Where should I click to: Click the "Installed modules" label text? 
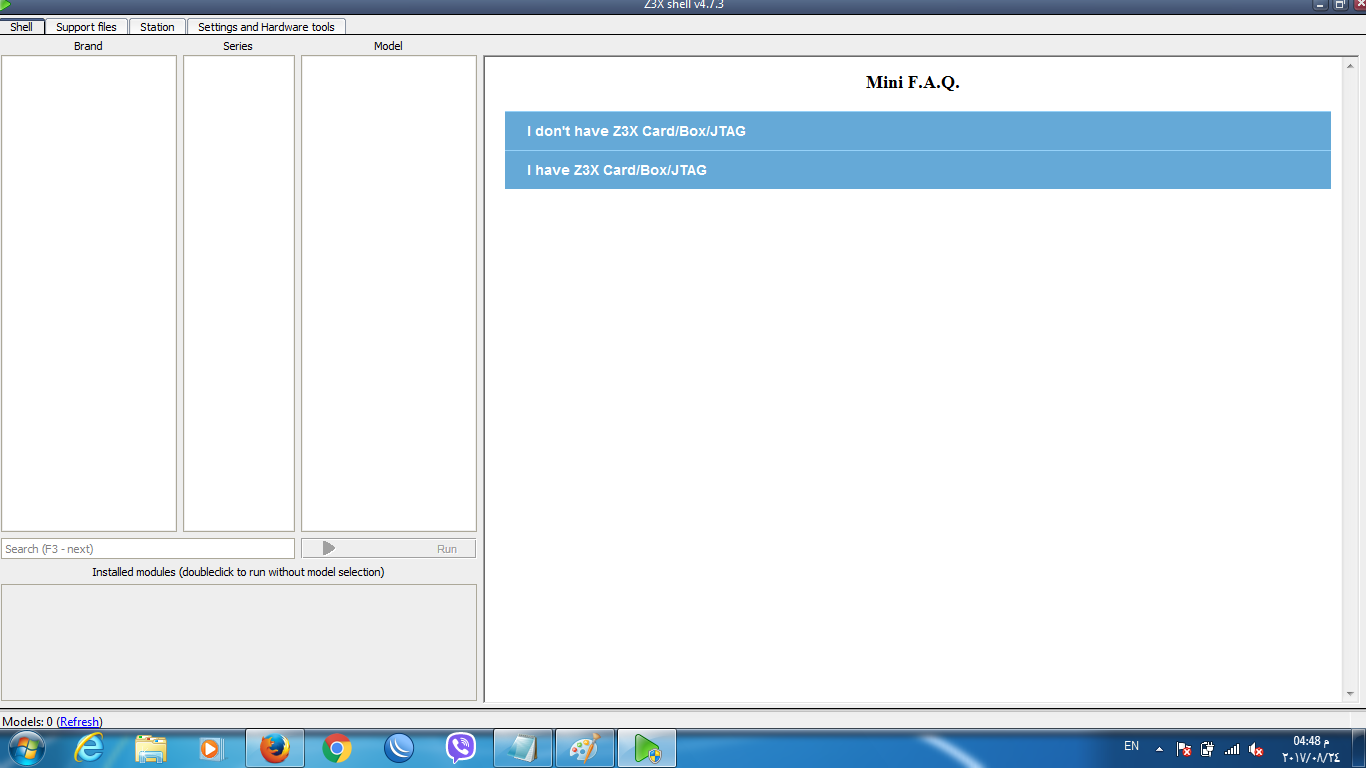click(238, 572)
